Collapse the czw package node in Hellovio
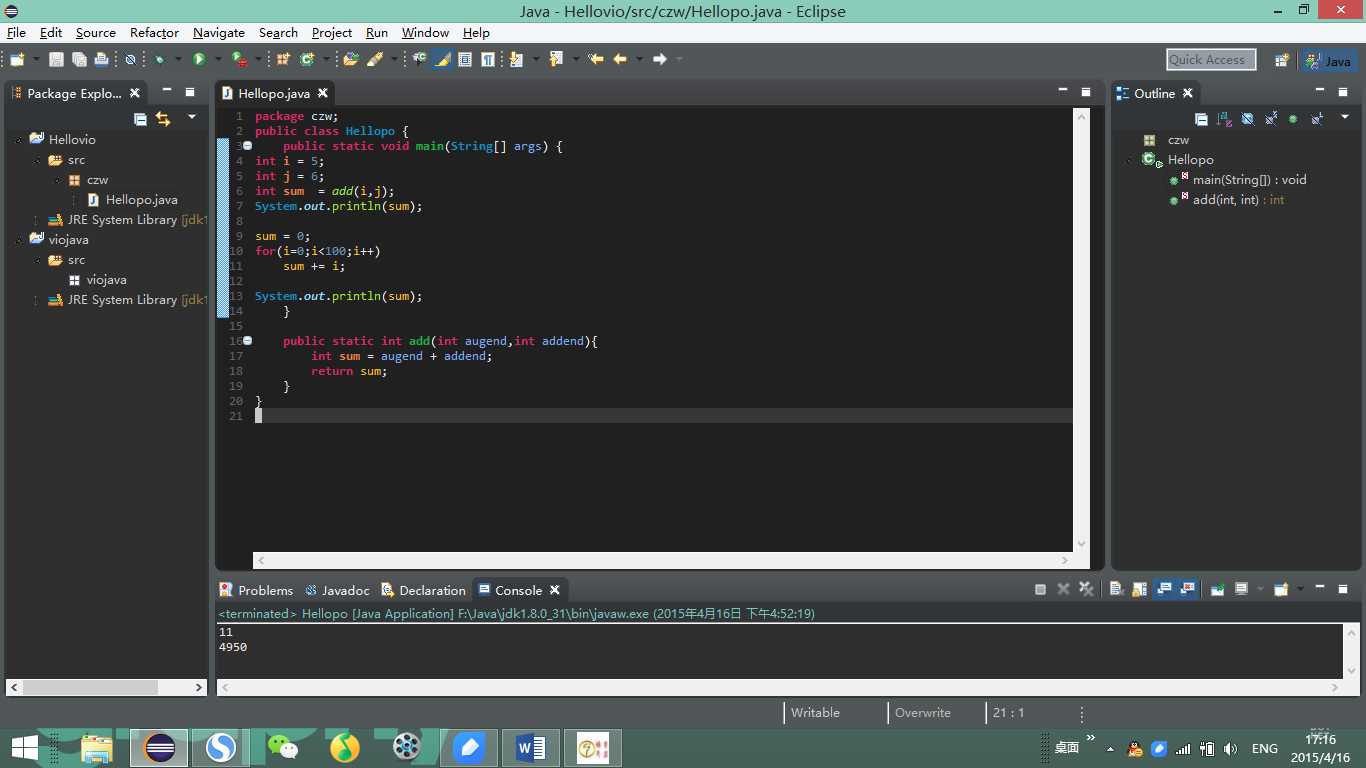The width and height of the screenshot is (1366, 768). pyautogui.click(x=56, y=180)
